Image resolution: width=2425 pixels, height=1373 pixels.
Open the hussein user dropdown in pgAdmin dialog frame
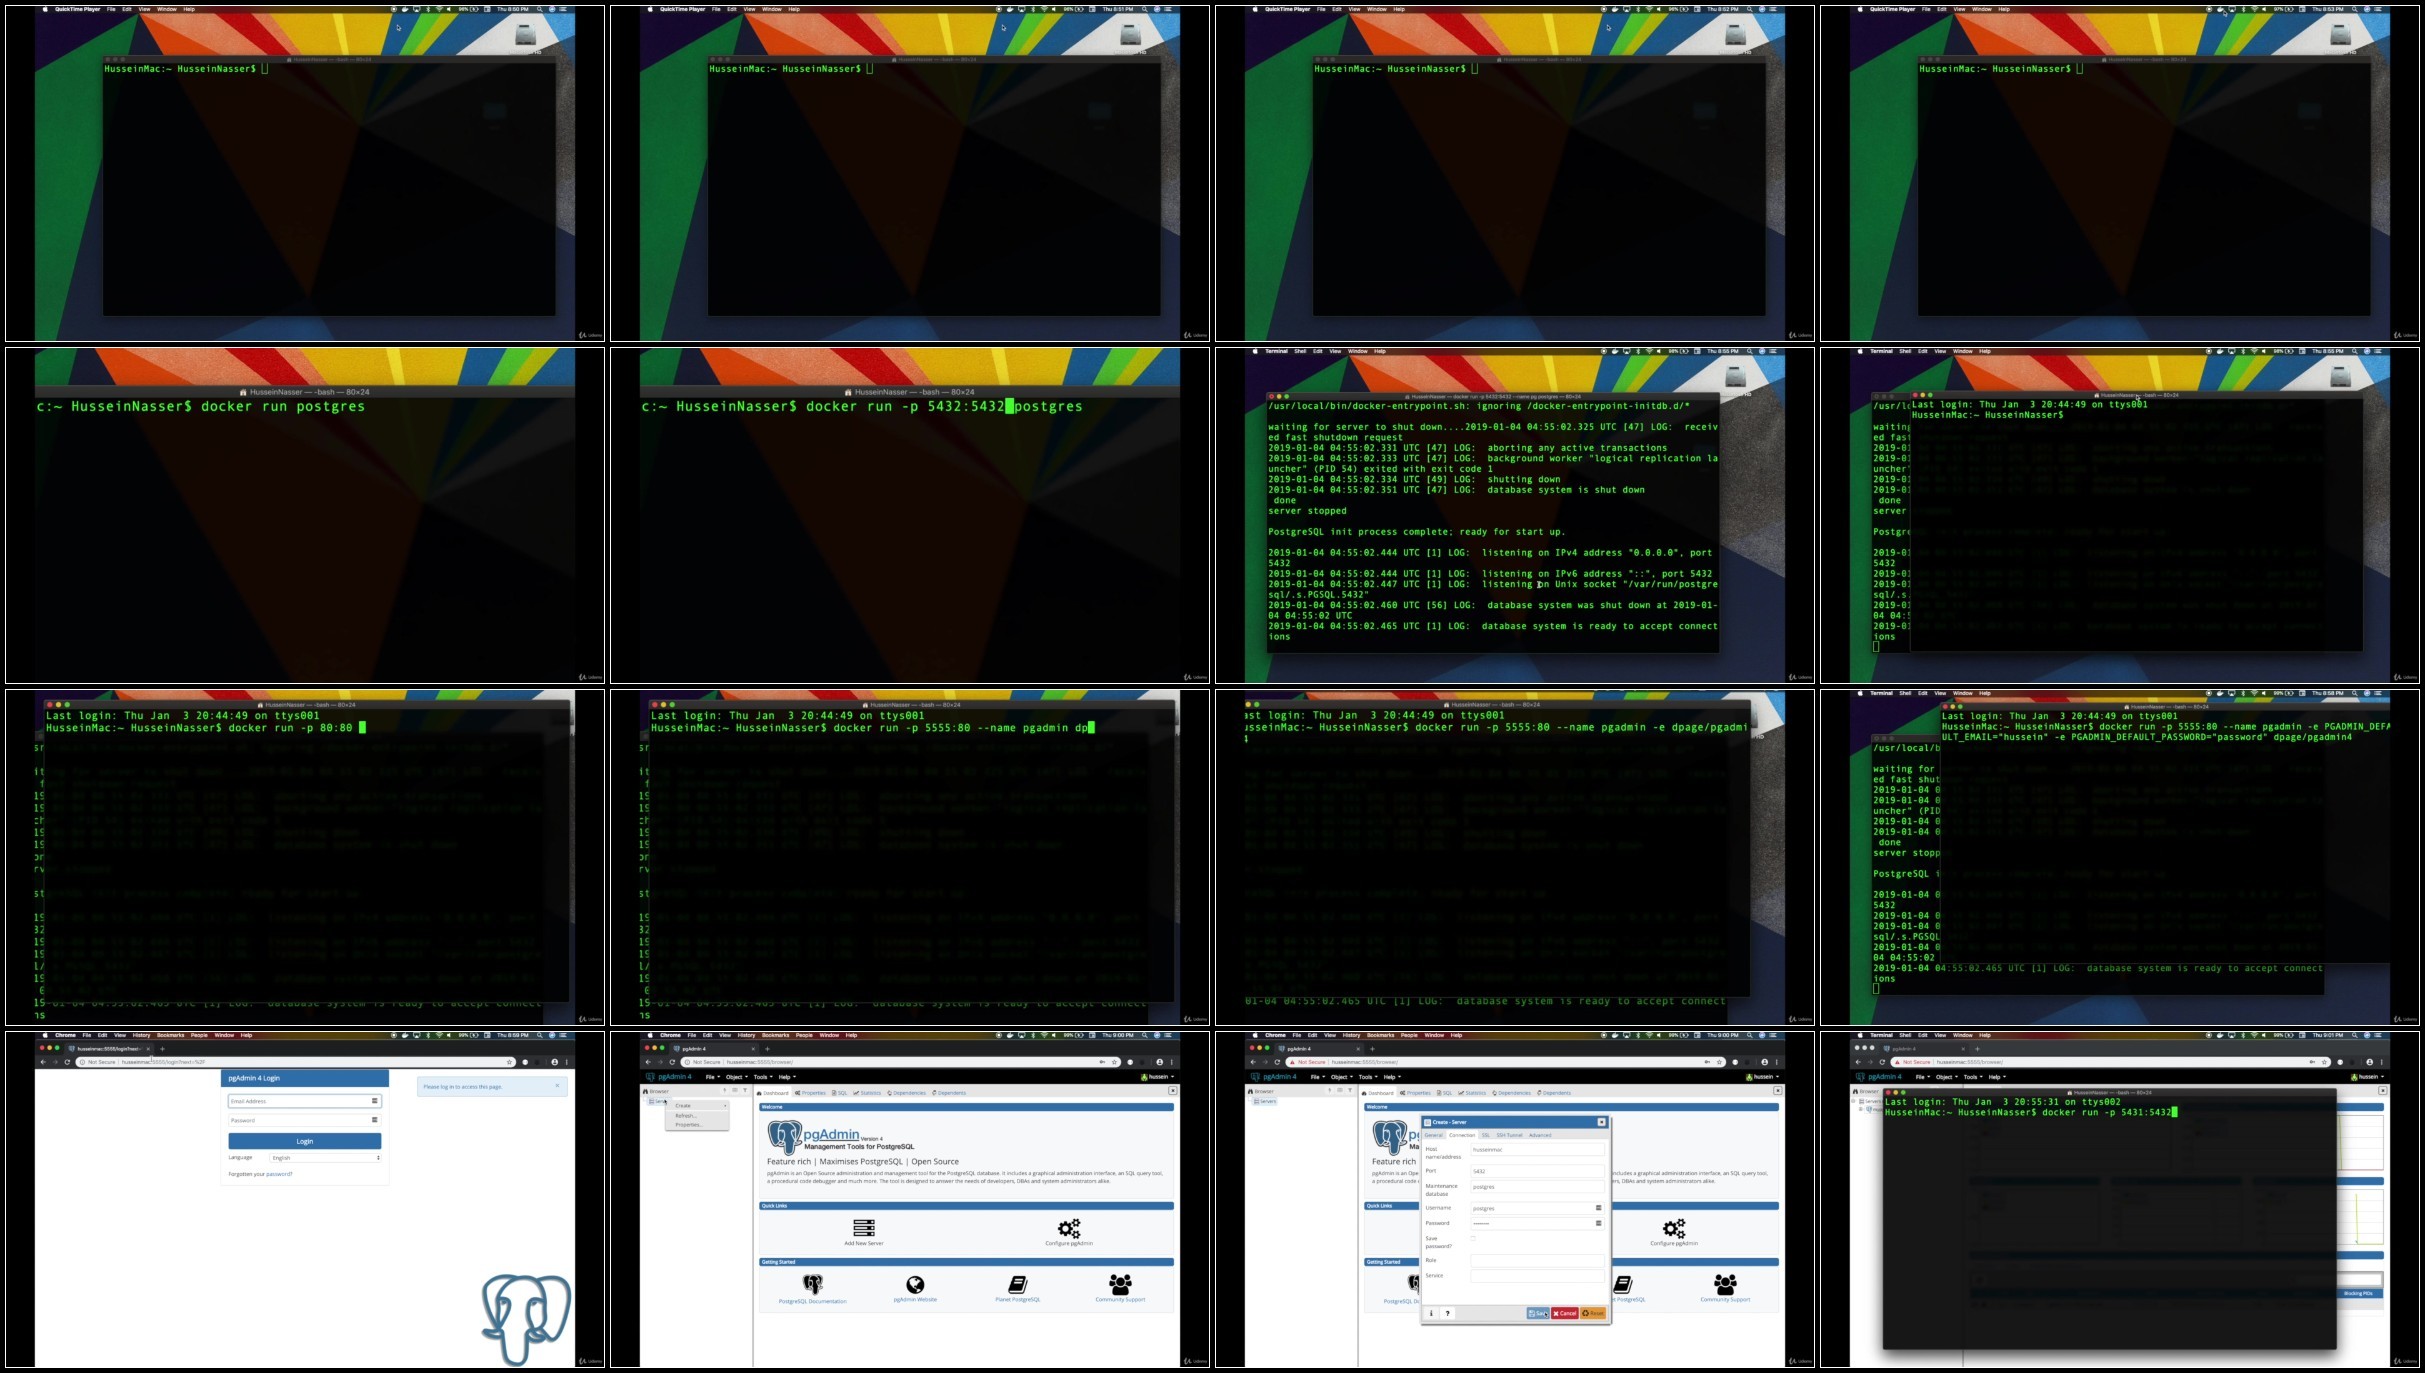click(1762, 1077)
